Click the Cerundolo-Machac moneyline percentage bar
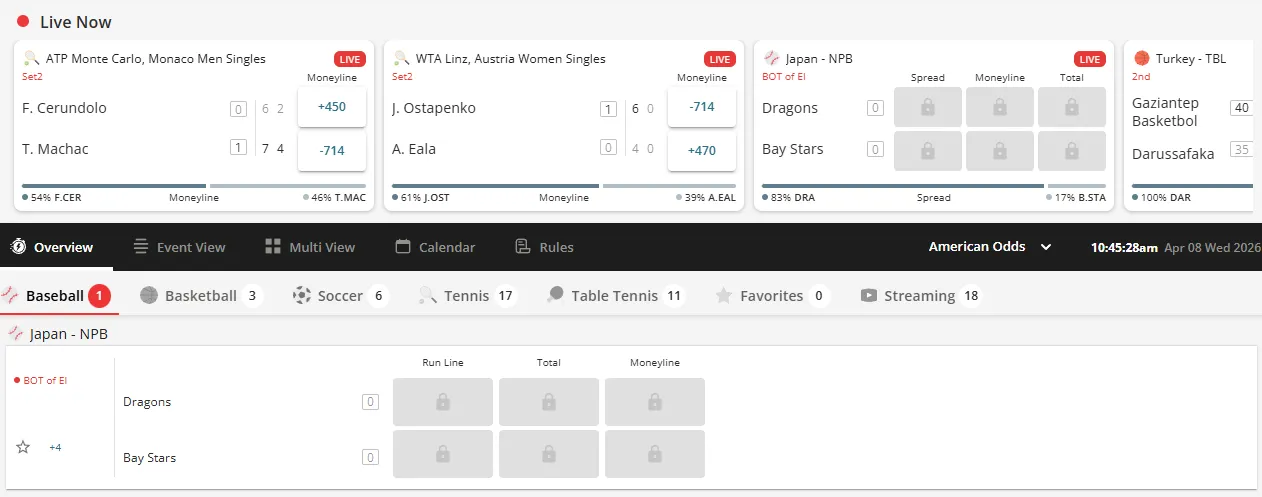This screenshot has height=497, width=1262. [194, 186]
